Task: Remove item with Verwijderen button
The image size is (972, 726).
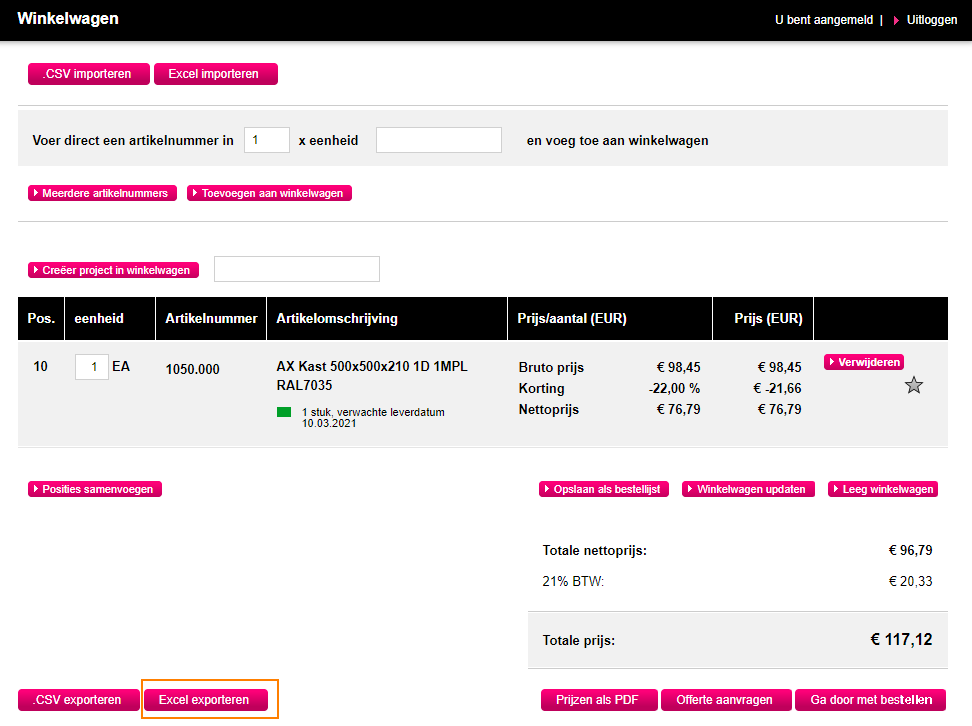Action: coord(864,362)
